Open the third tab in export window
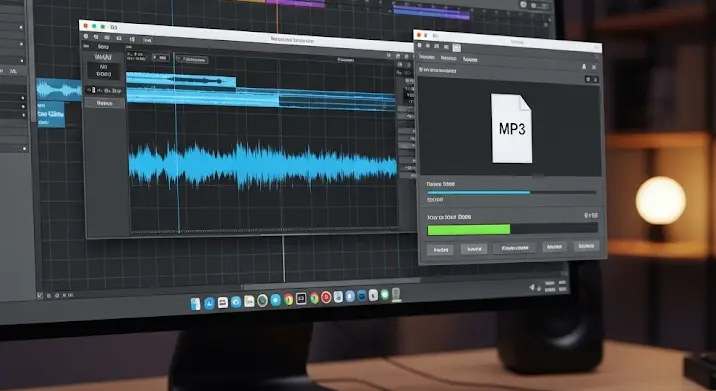This screenshot has width=716, height=391. 470,59
